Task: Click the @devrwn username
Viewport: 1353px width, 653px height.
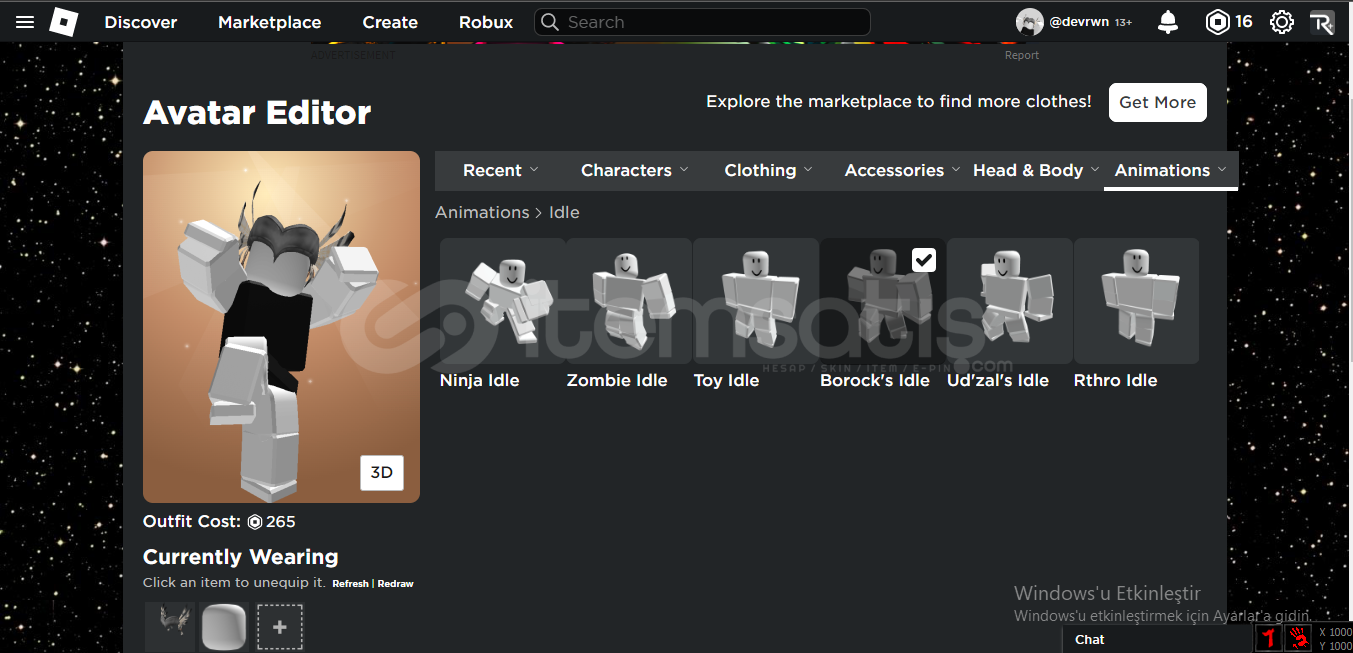Action: [x=1079, y=22]
